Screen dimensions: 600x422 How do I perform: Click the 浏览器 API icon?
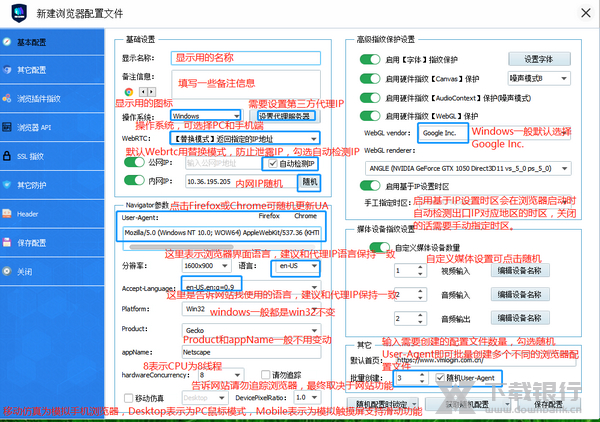point(7,127)
